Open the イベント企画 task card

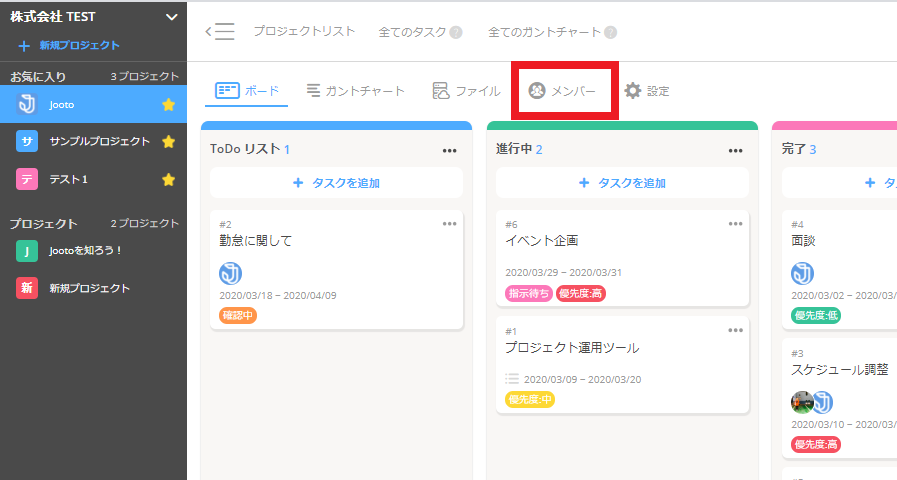541,241
